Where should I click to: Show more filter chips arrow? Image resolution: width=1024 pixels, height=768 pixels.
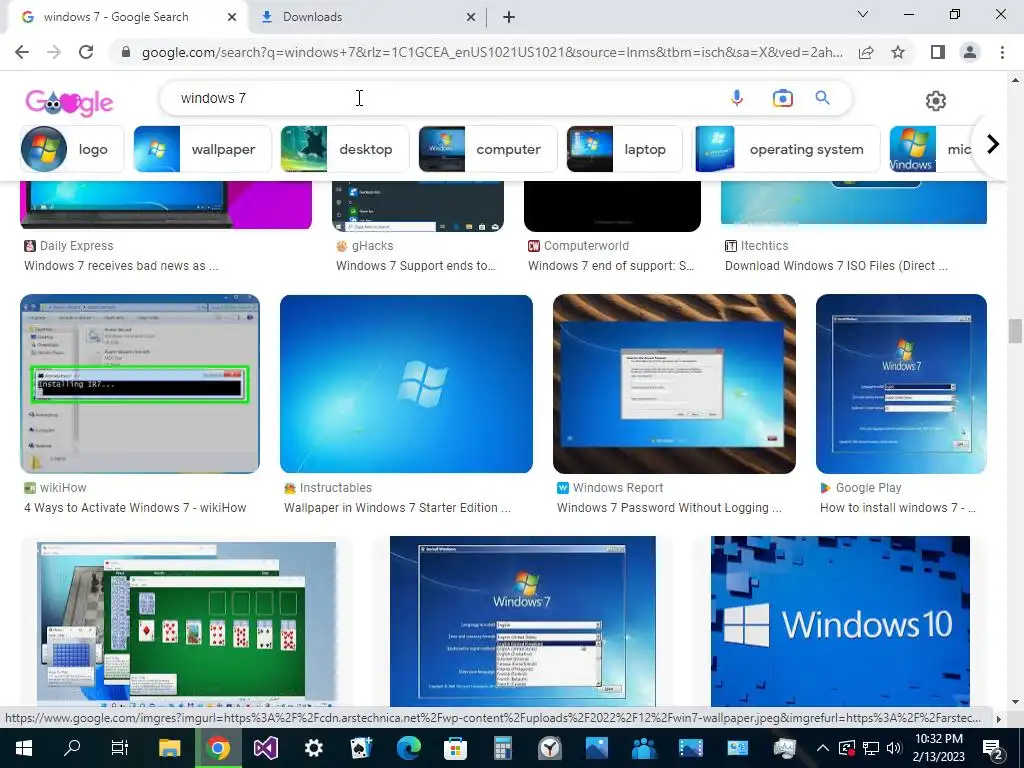pos(993,144)
